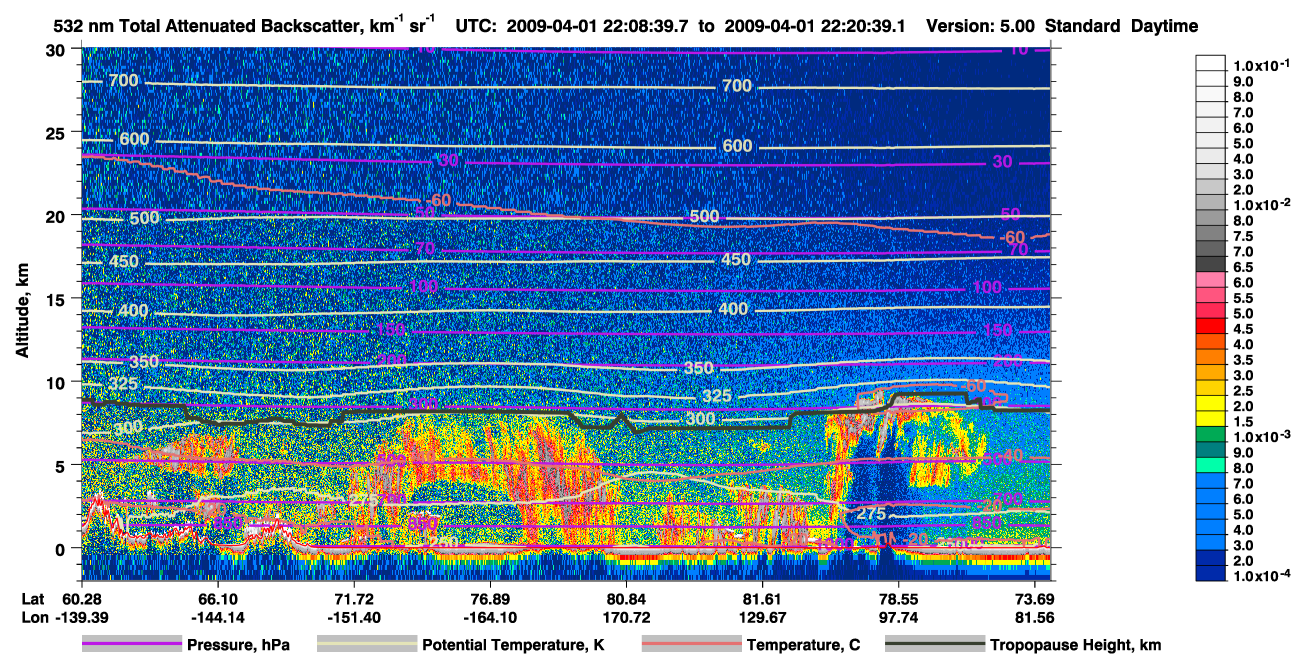Click latitude value '81.61'
Screen dimensions: 1300x667
pyautogui.click(x=762, y=598)
